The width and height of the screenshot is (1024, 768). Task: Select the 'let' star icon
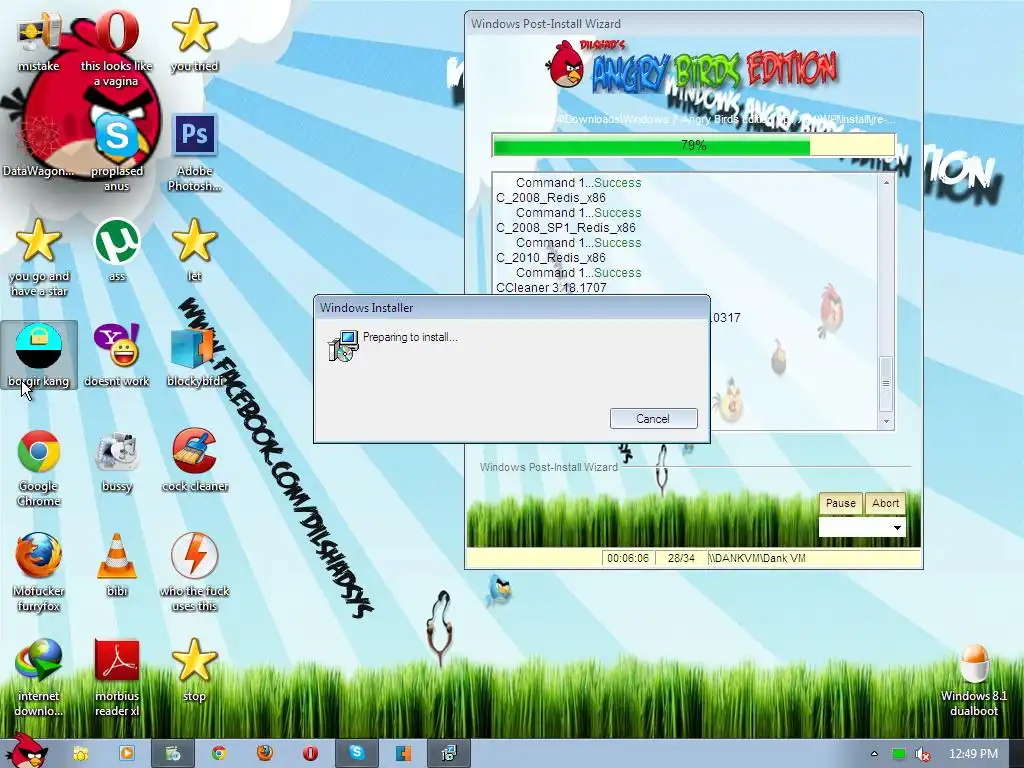tap(194, 251)
